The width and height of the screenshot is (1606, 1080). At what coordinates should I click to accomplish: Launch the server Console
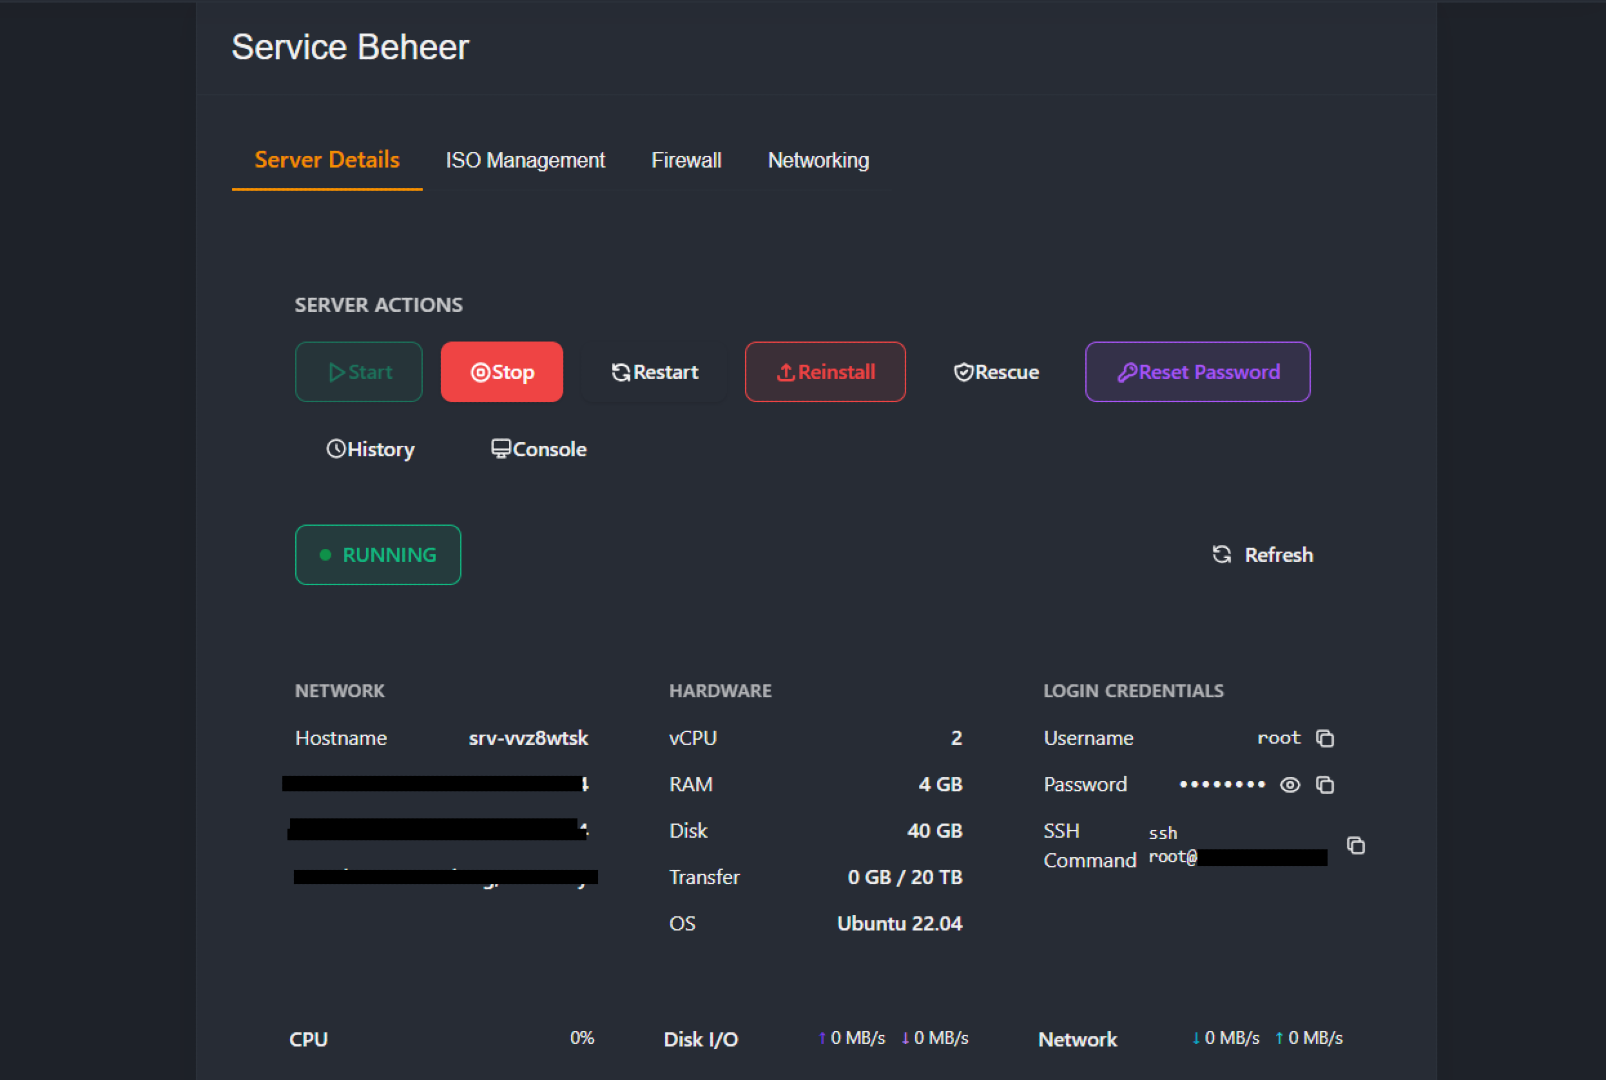click(x=539, y=450)
